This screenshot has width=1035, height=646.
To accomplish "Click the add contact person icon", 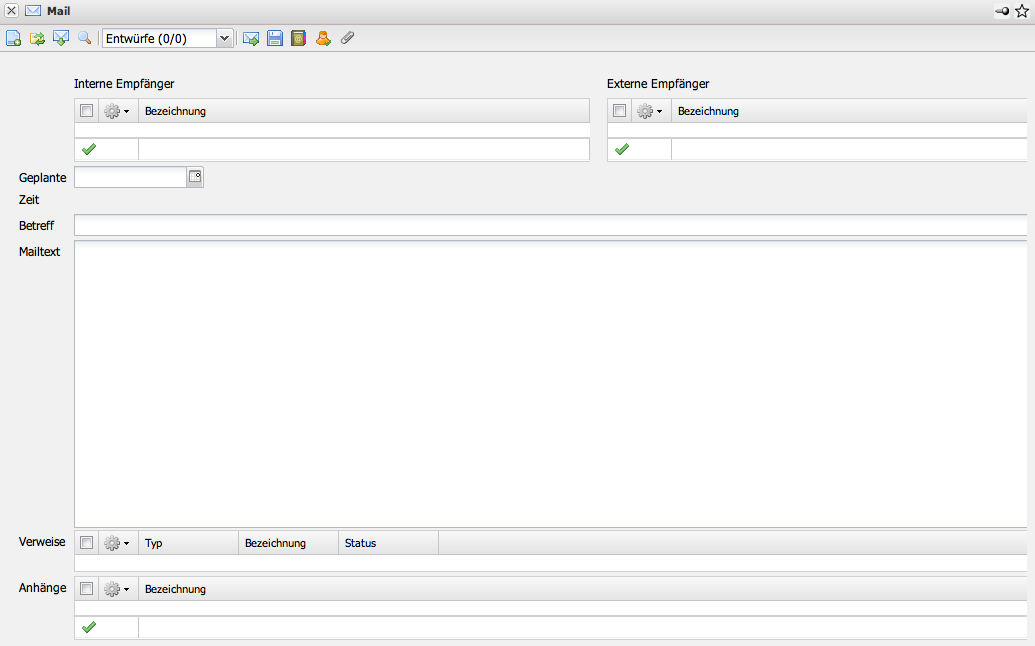I will (323, 38).
